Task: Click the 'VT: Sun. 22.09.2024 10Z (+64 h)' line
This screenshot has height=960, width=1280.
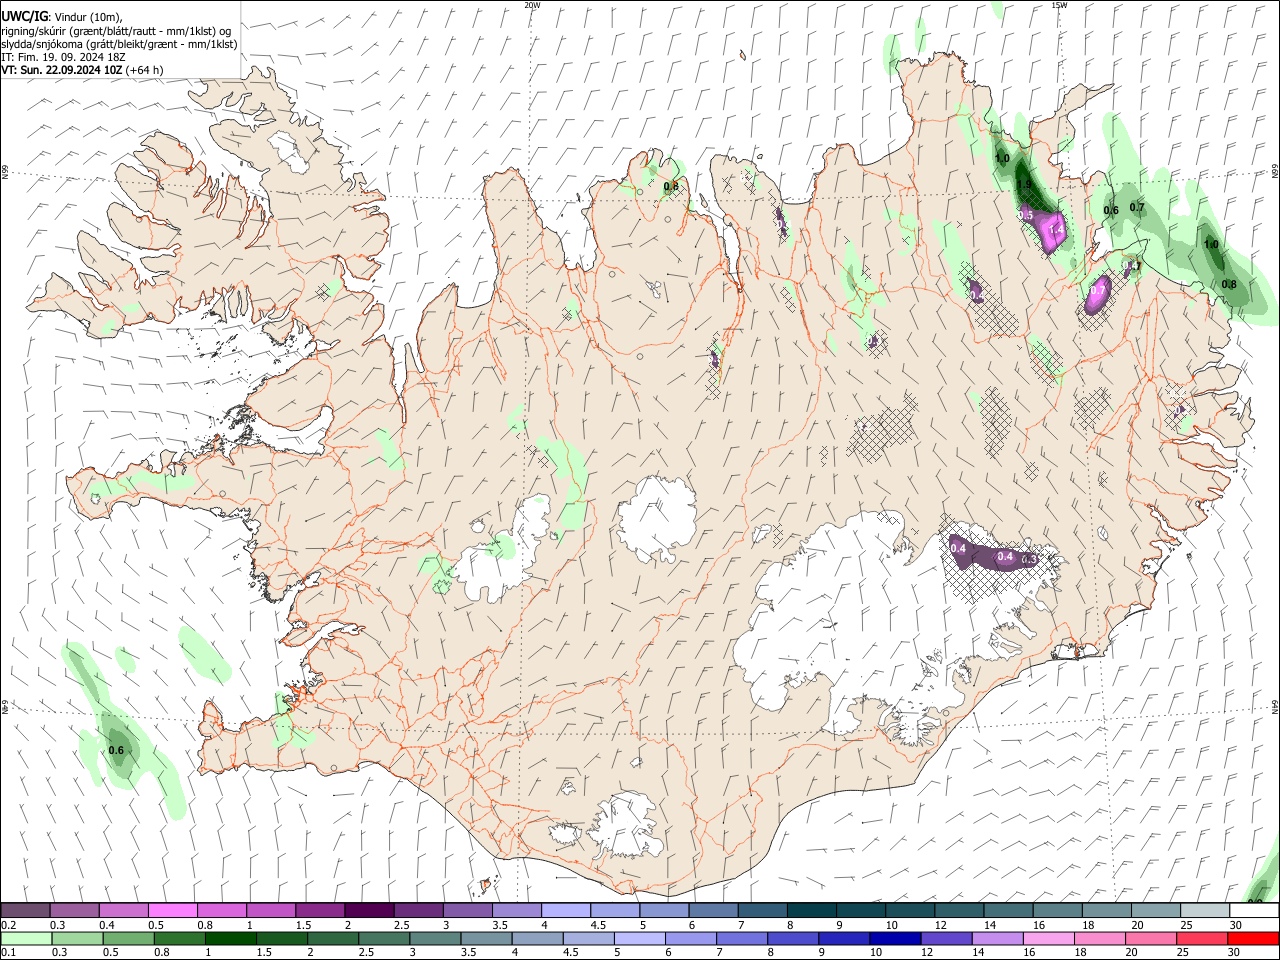Action: pyautogui.click(x=82, y=70)
